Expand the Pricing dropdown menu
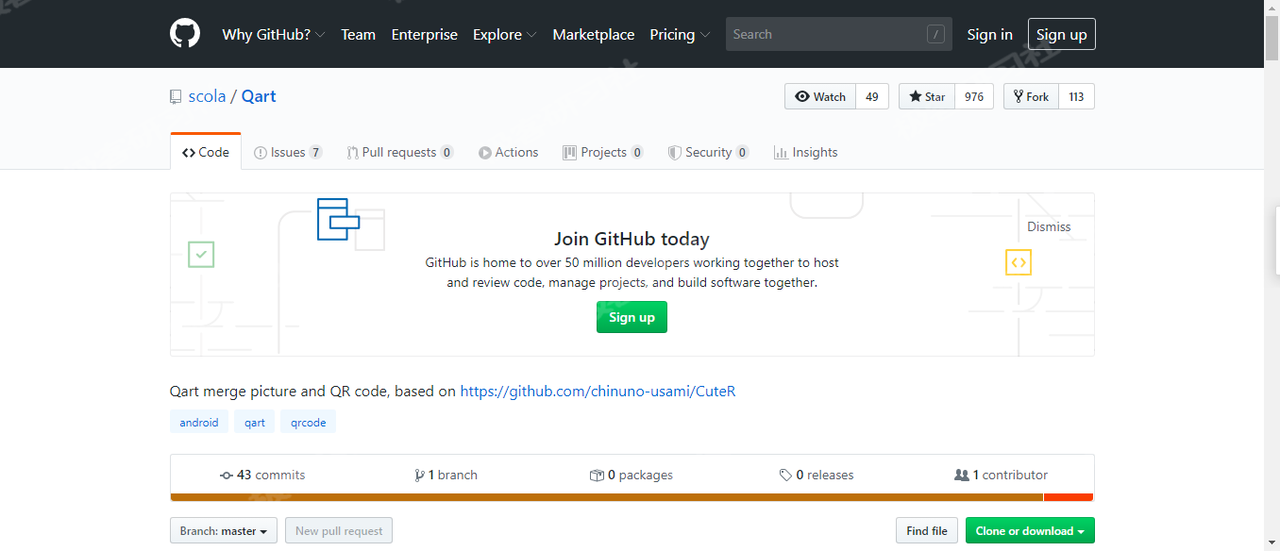The width and height of the screenshot is (1280, 551). point(680,34)
